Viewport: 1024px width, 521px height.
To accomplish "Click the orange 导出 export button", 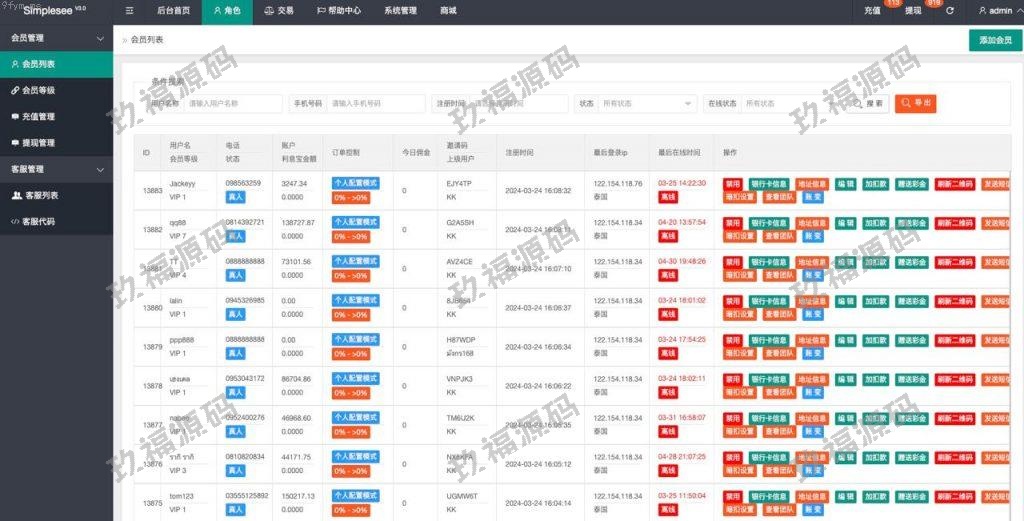I will pyautogui.click(x=915, y=103).
